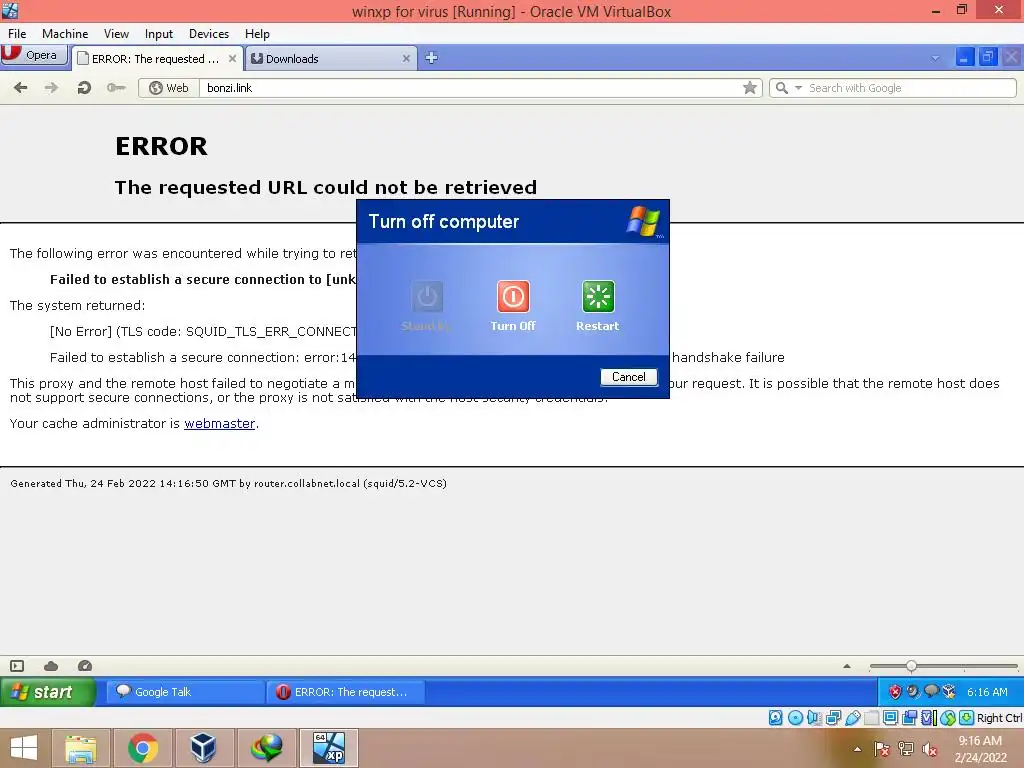Select the ERROR Opera taskbar button

coord(345,692)
